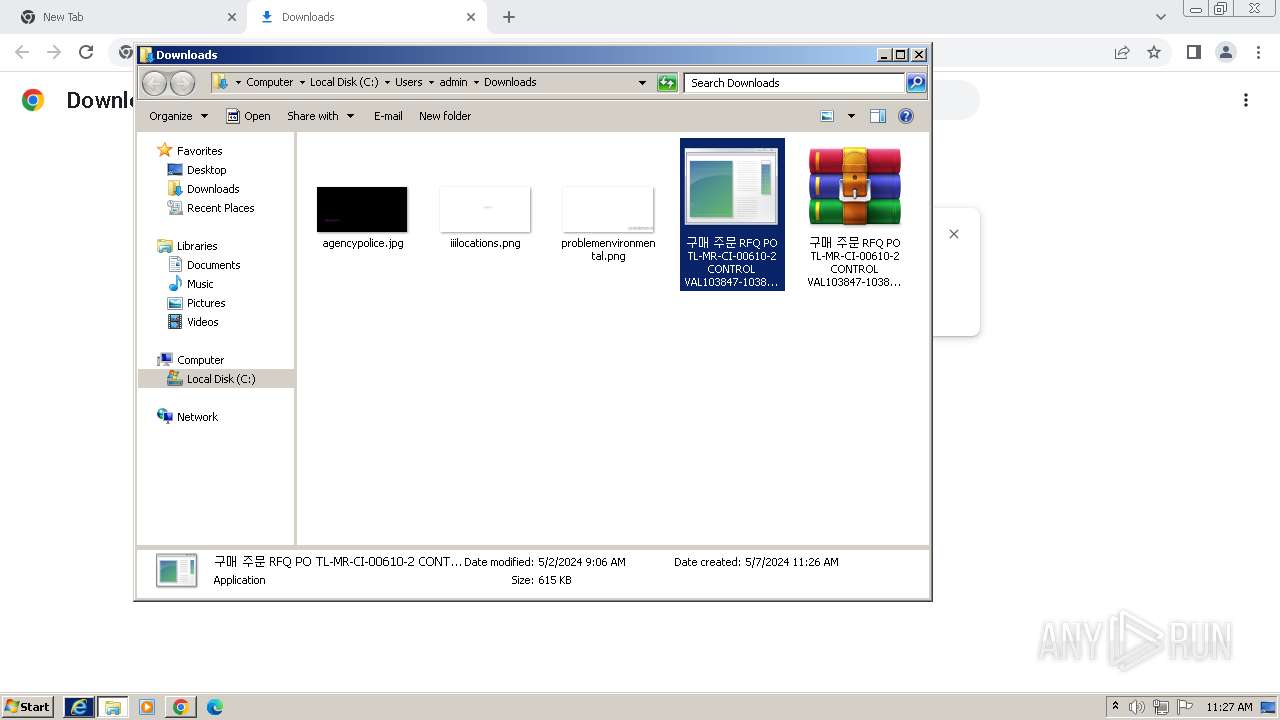This screenshot has height=720, width=1280.
Task: Open Windows Explorer taskbar icon
Action: click(x=113, y=707)
